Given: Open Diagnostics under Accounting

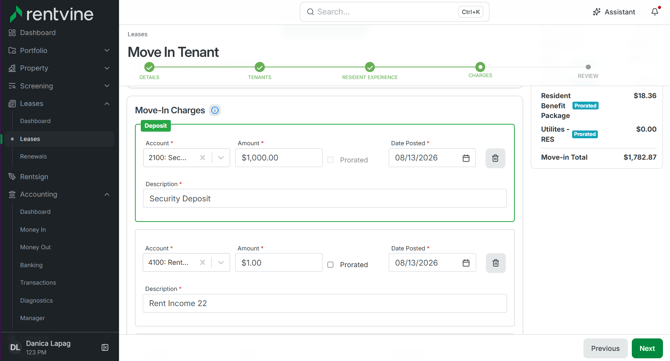Looking at the screenshot, I should point(36,301).
